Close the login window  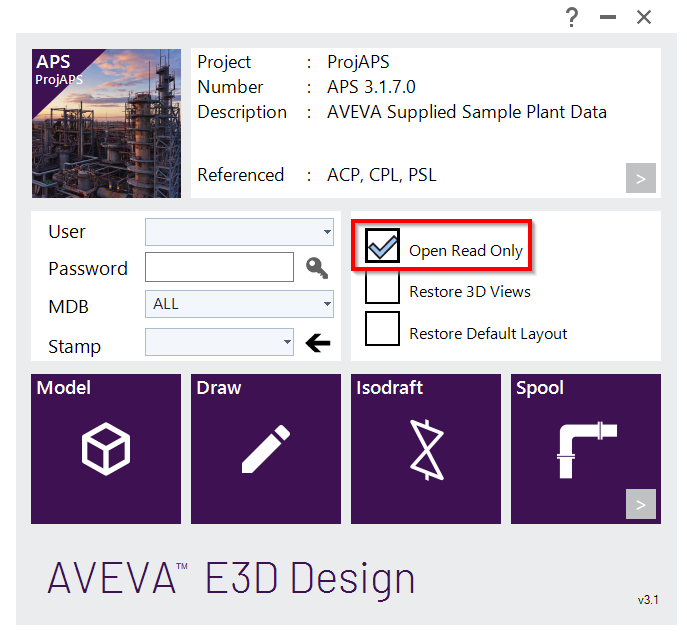click(x=644, y=18)
